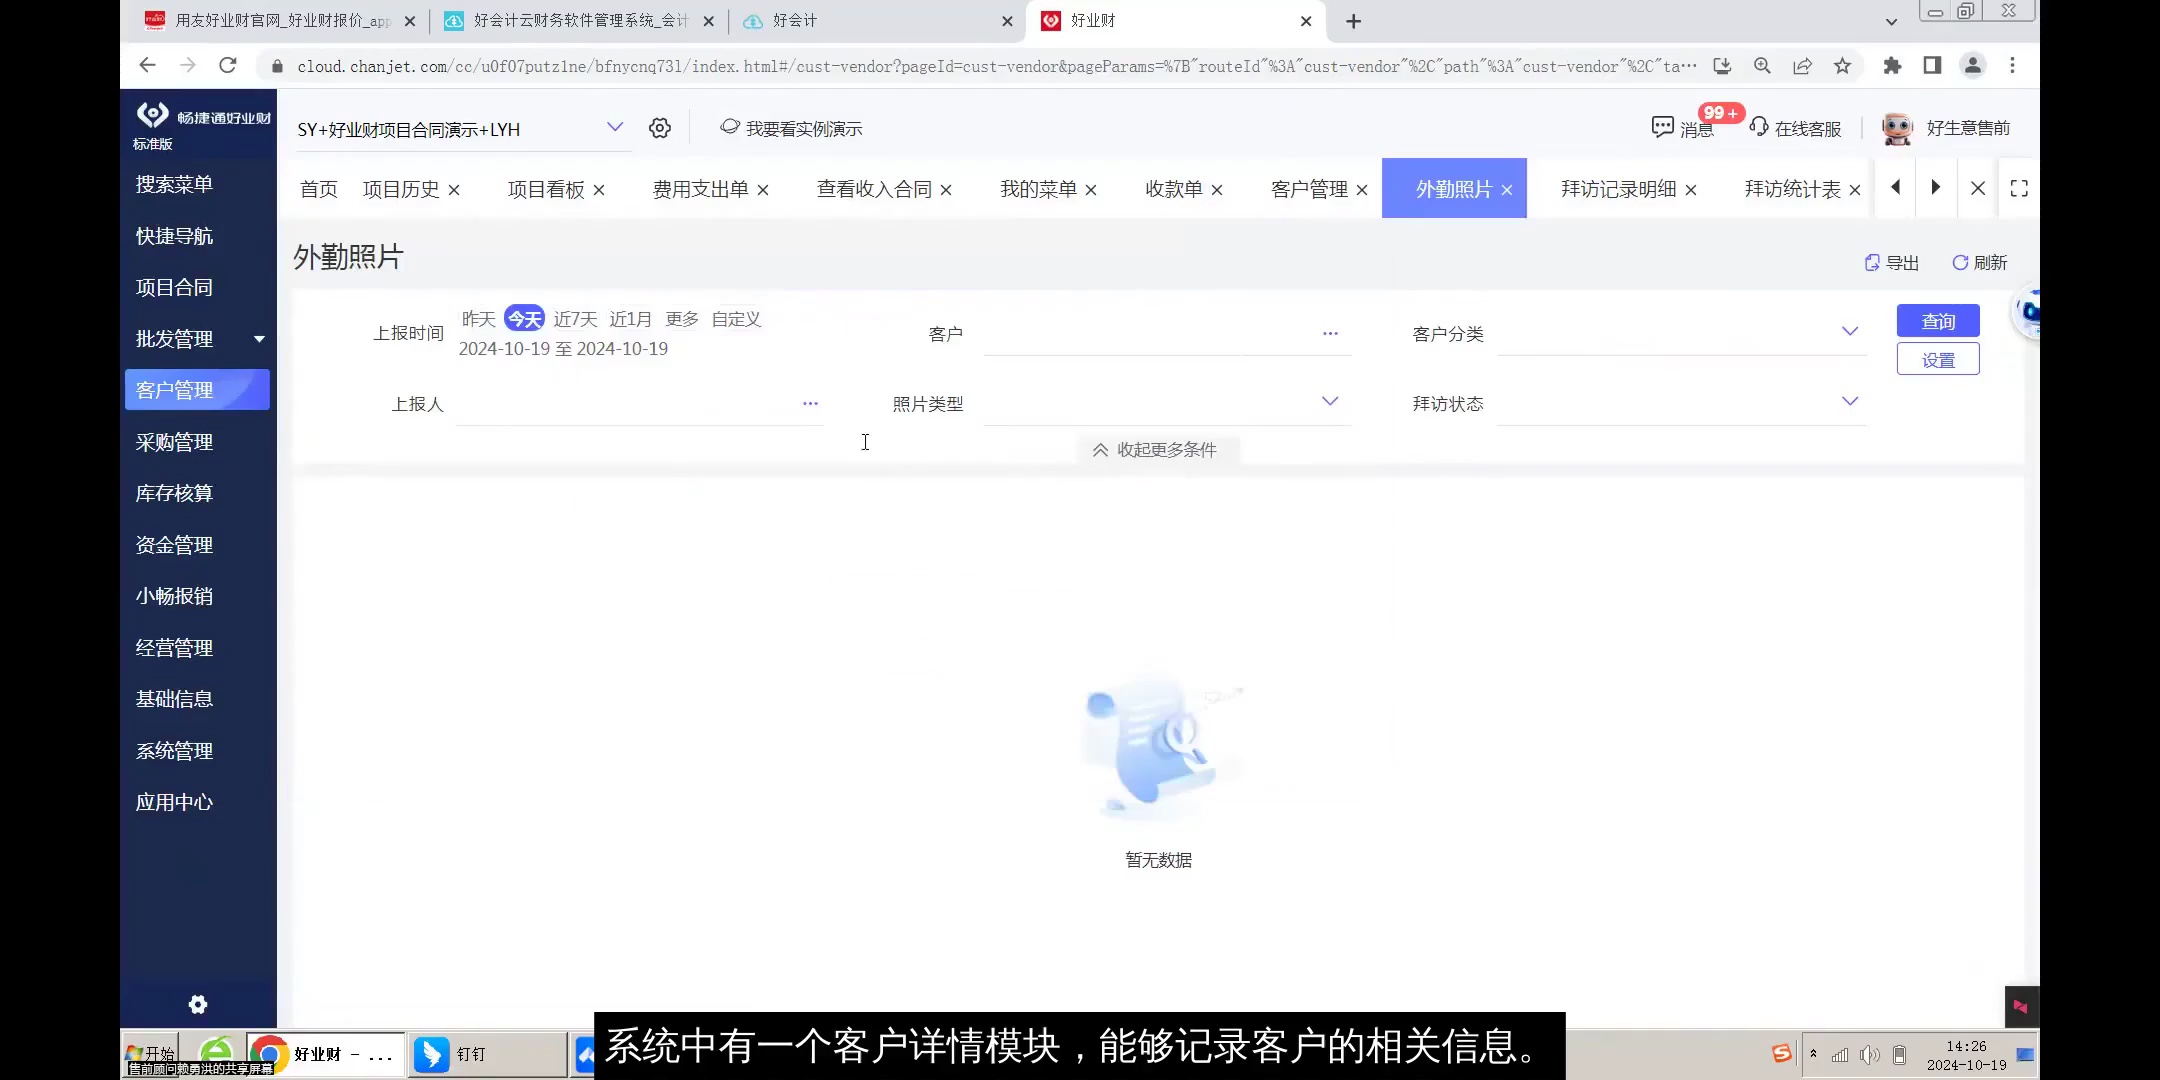Screen dimensions: 2160x1080
Task: Expand the 客户分类 dropdown
Action: tap(1851, 331)
